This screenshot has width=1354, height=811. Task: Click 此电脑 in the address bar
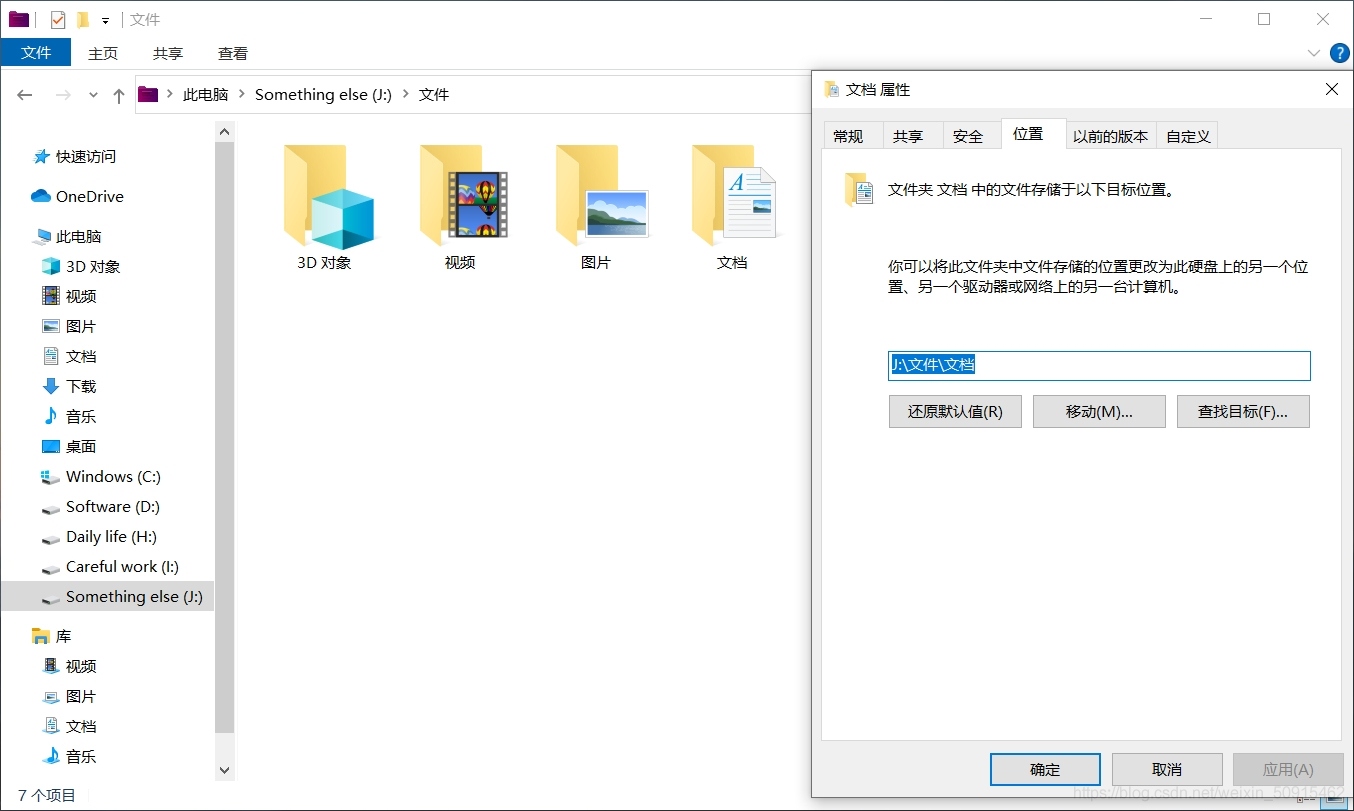click(205, 95)
